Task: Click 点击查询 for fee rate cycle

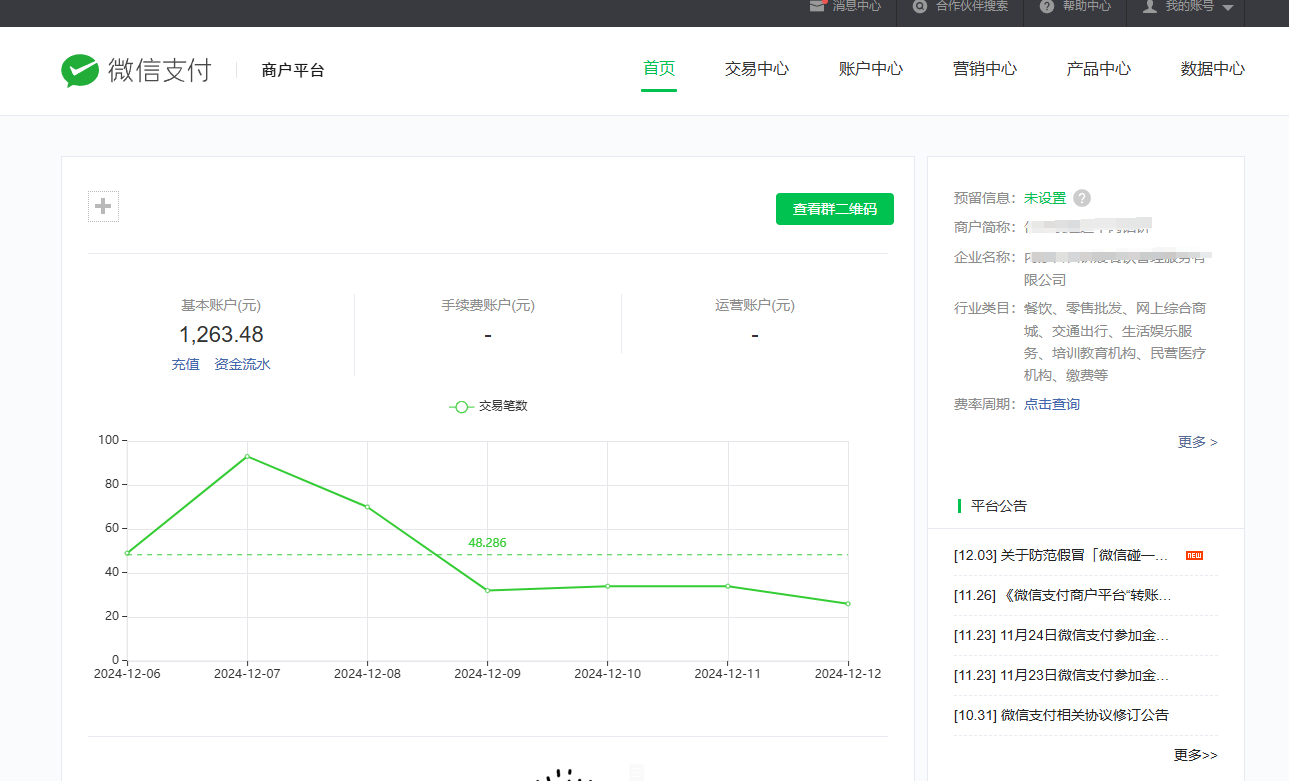Action: tap(1052, 404)
